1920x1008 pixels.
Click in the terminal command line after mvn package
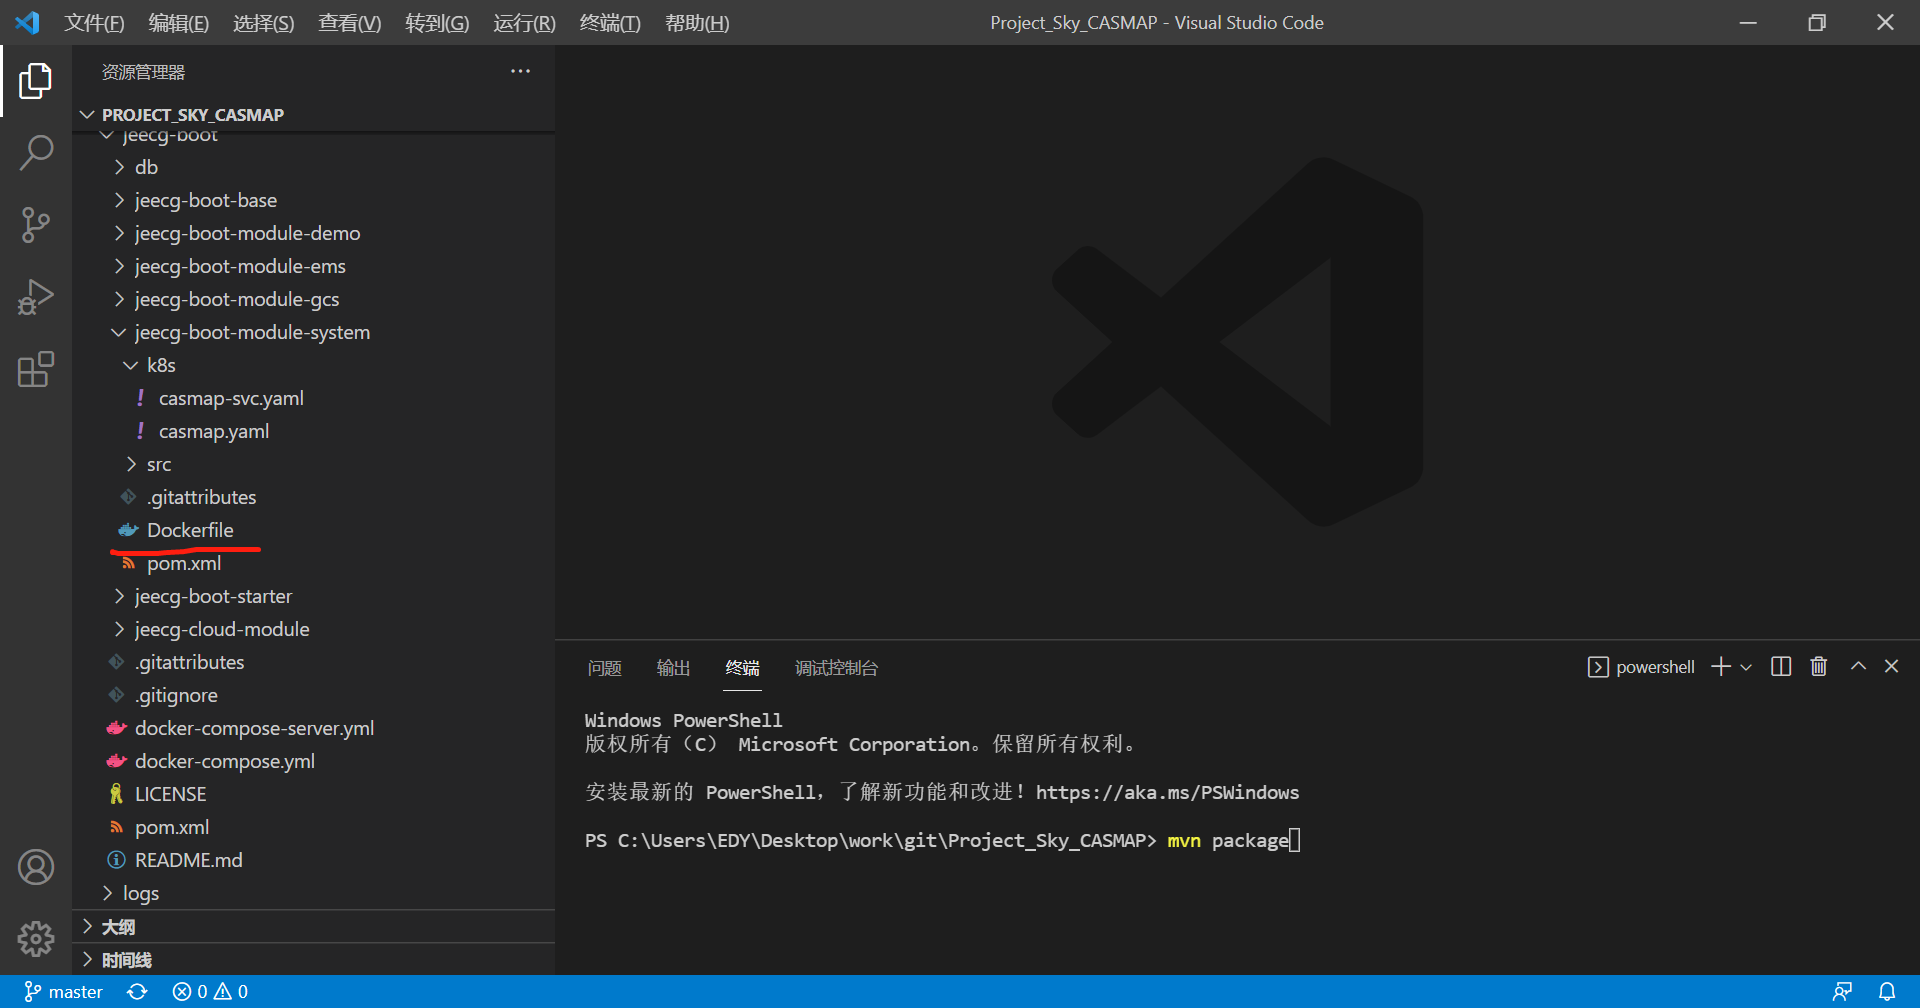coord(1295,840)
